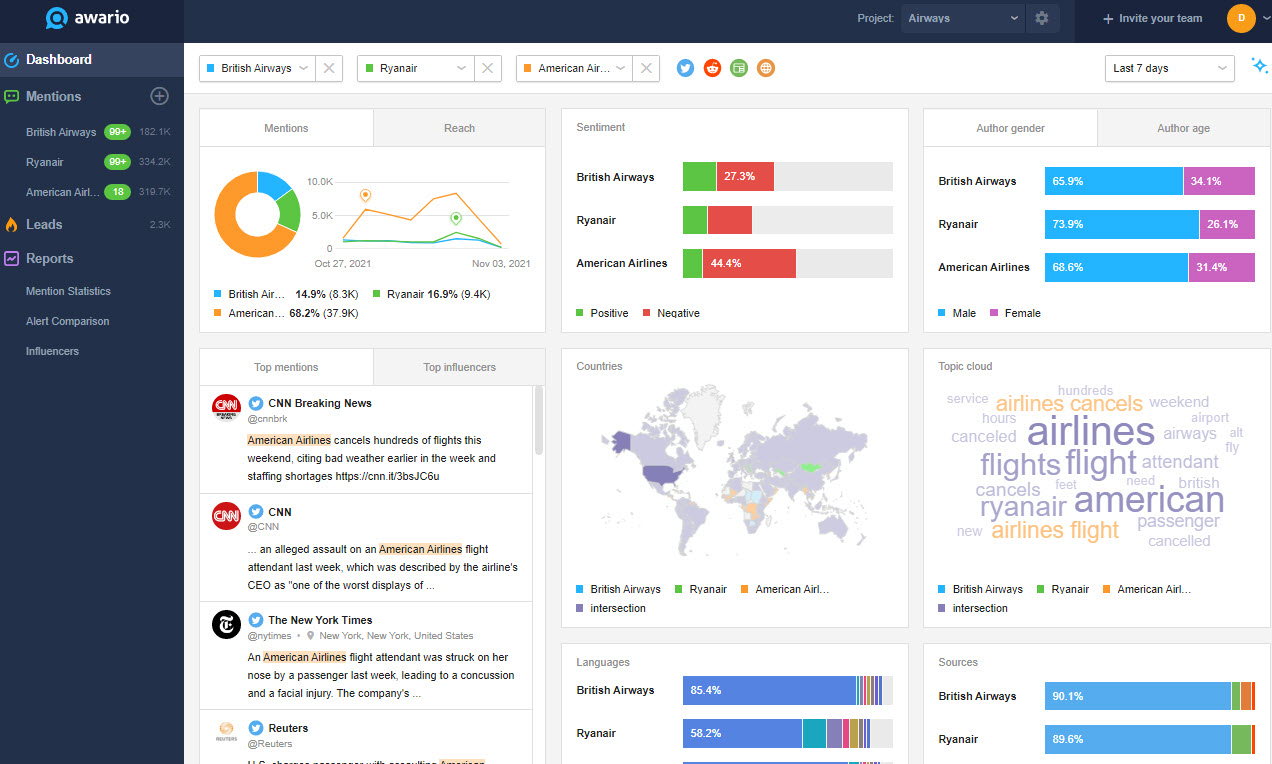Screen dimensions: 1272x764
Task: Click the British Airways languages bar 85.4%
Action: click(769, 690)
